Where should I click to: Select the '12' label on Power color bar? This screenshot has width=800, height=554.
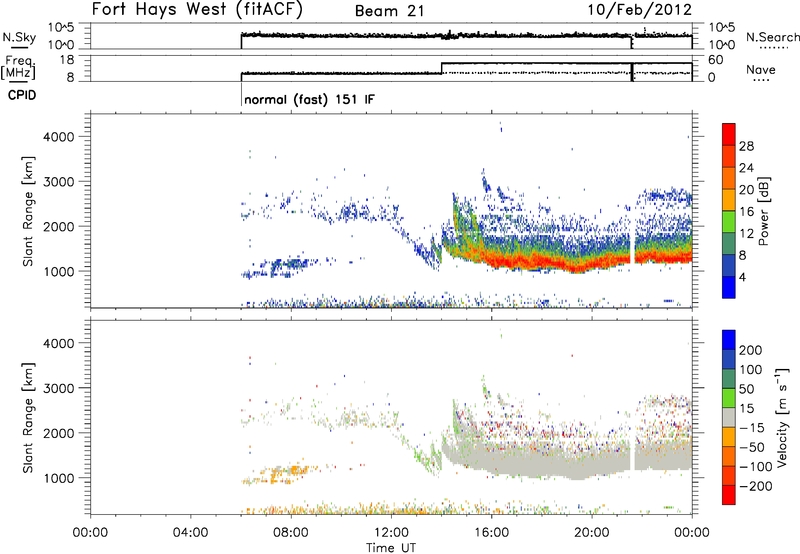pyautogui.click(x=746, y=234)
